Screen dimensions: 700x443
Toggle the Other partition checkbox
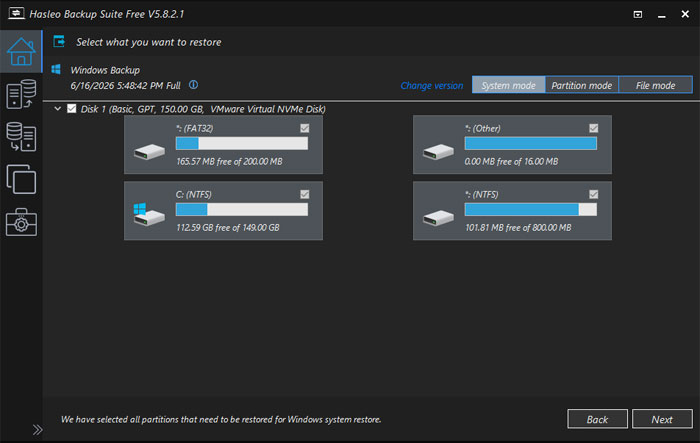pos(593,129)
